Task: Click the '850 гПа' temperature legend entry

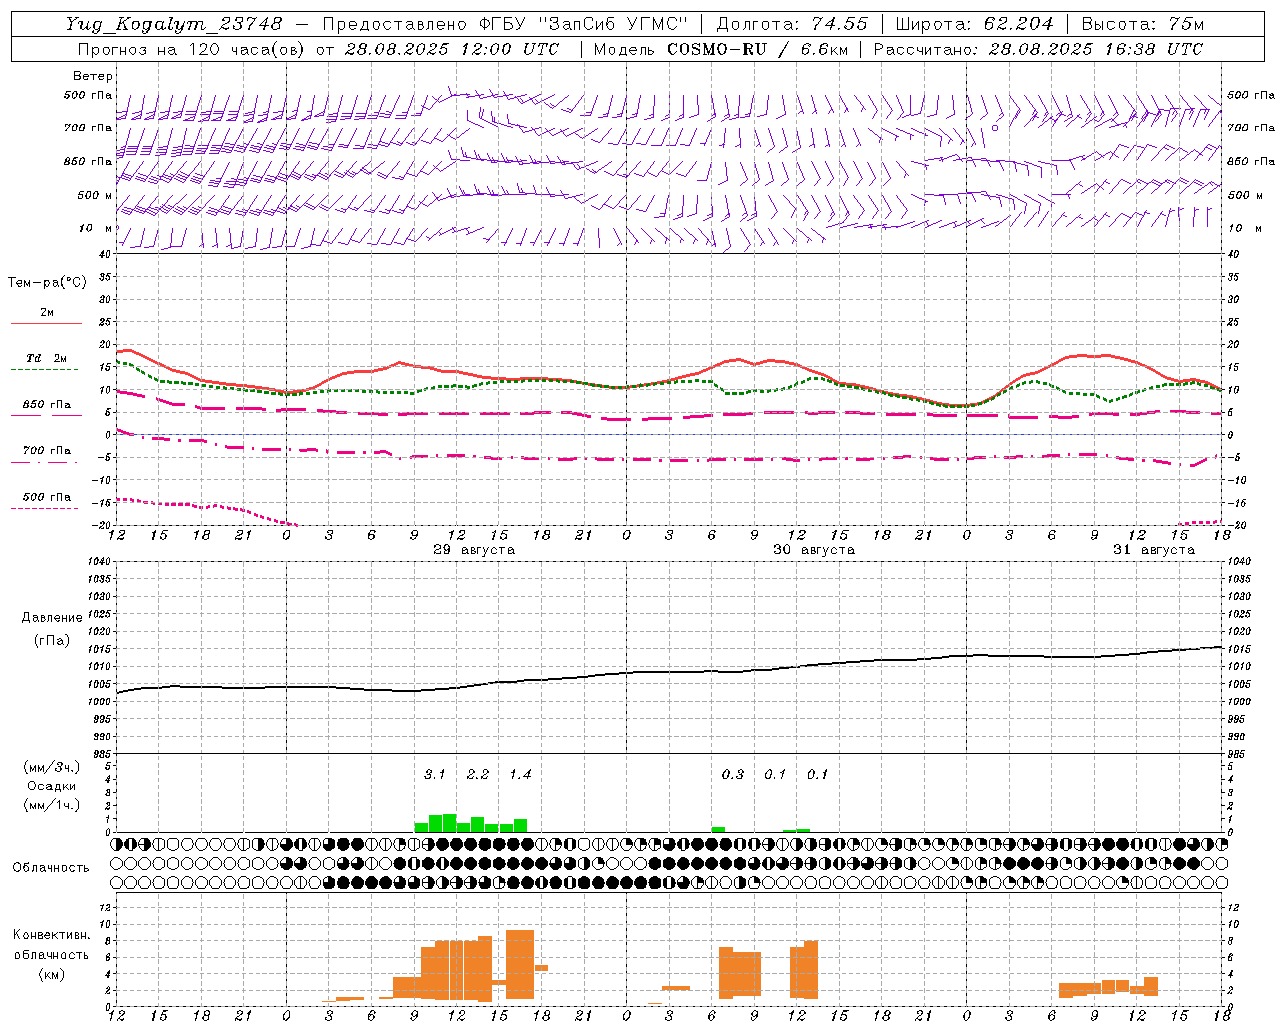Action: coord(47,405)
